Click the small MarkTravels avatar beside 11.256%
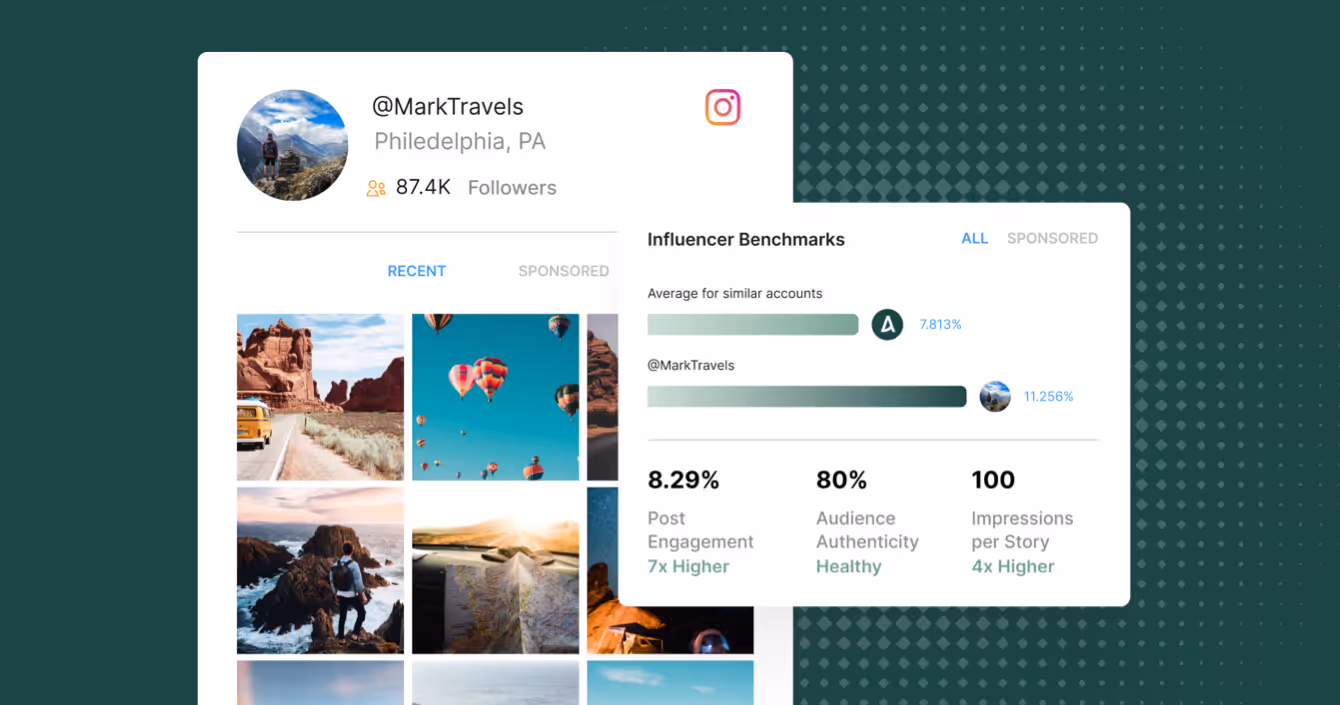Viewport: 1340px width, 705px height. point(995,396)
